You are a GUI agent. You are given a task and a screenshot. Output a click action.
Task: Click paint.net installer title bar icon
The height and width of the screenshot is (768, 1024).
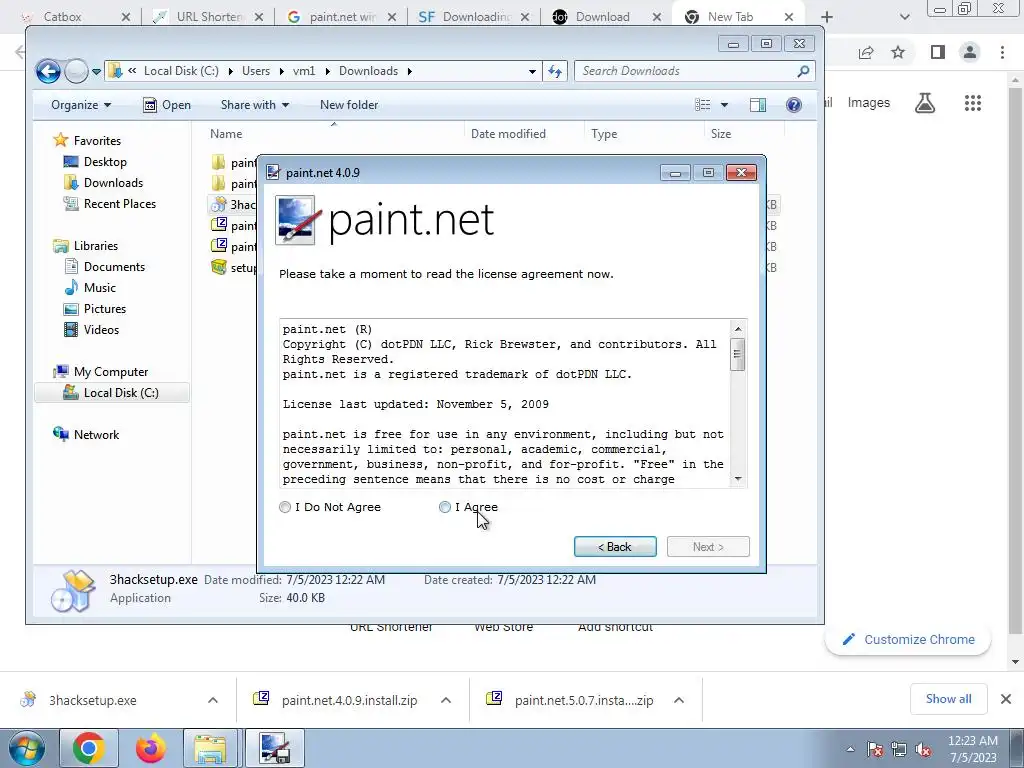click(273, 172)
